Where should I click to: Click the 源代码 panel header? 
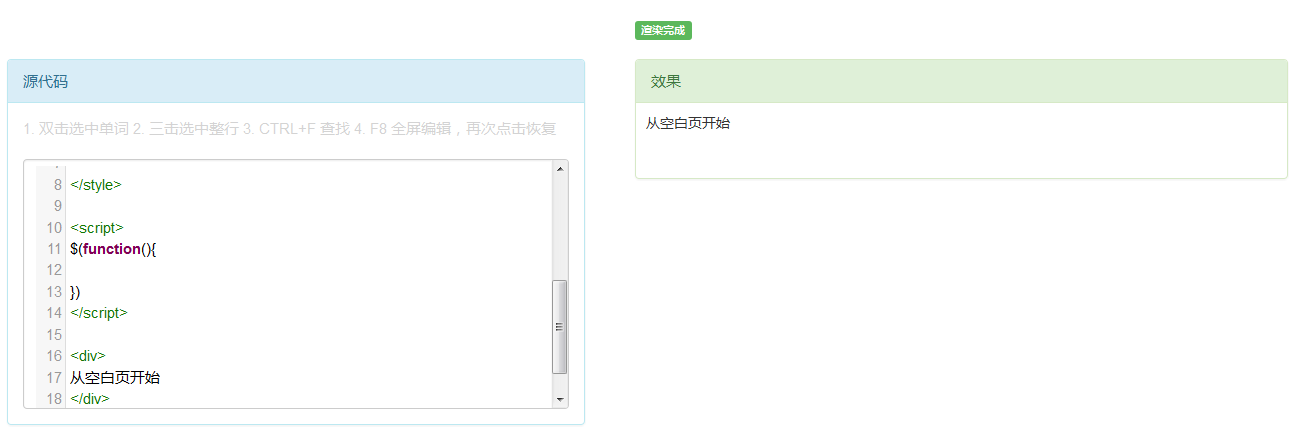click(x=296, y=82)
